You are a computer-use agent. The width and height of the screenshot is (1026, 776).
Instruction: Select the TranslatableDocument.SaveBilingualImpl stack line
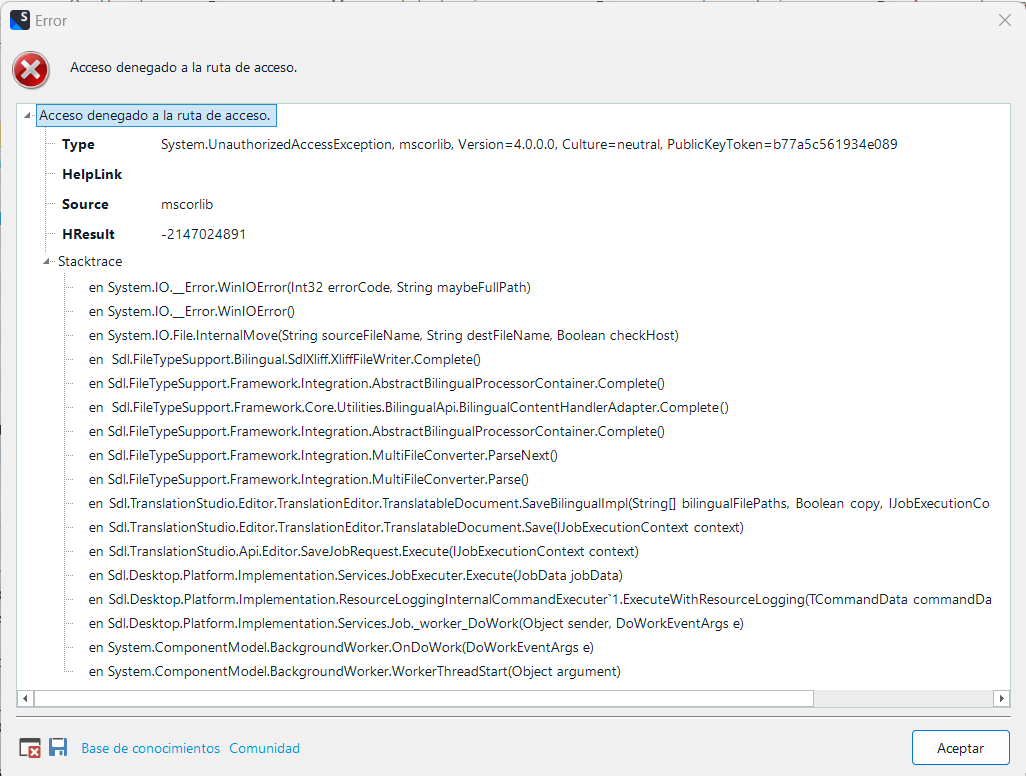(539, 504)
